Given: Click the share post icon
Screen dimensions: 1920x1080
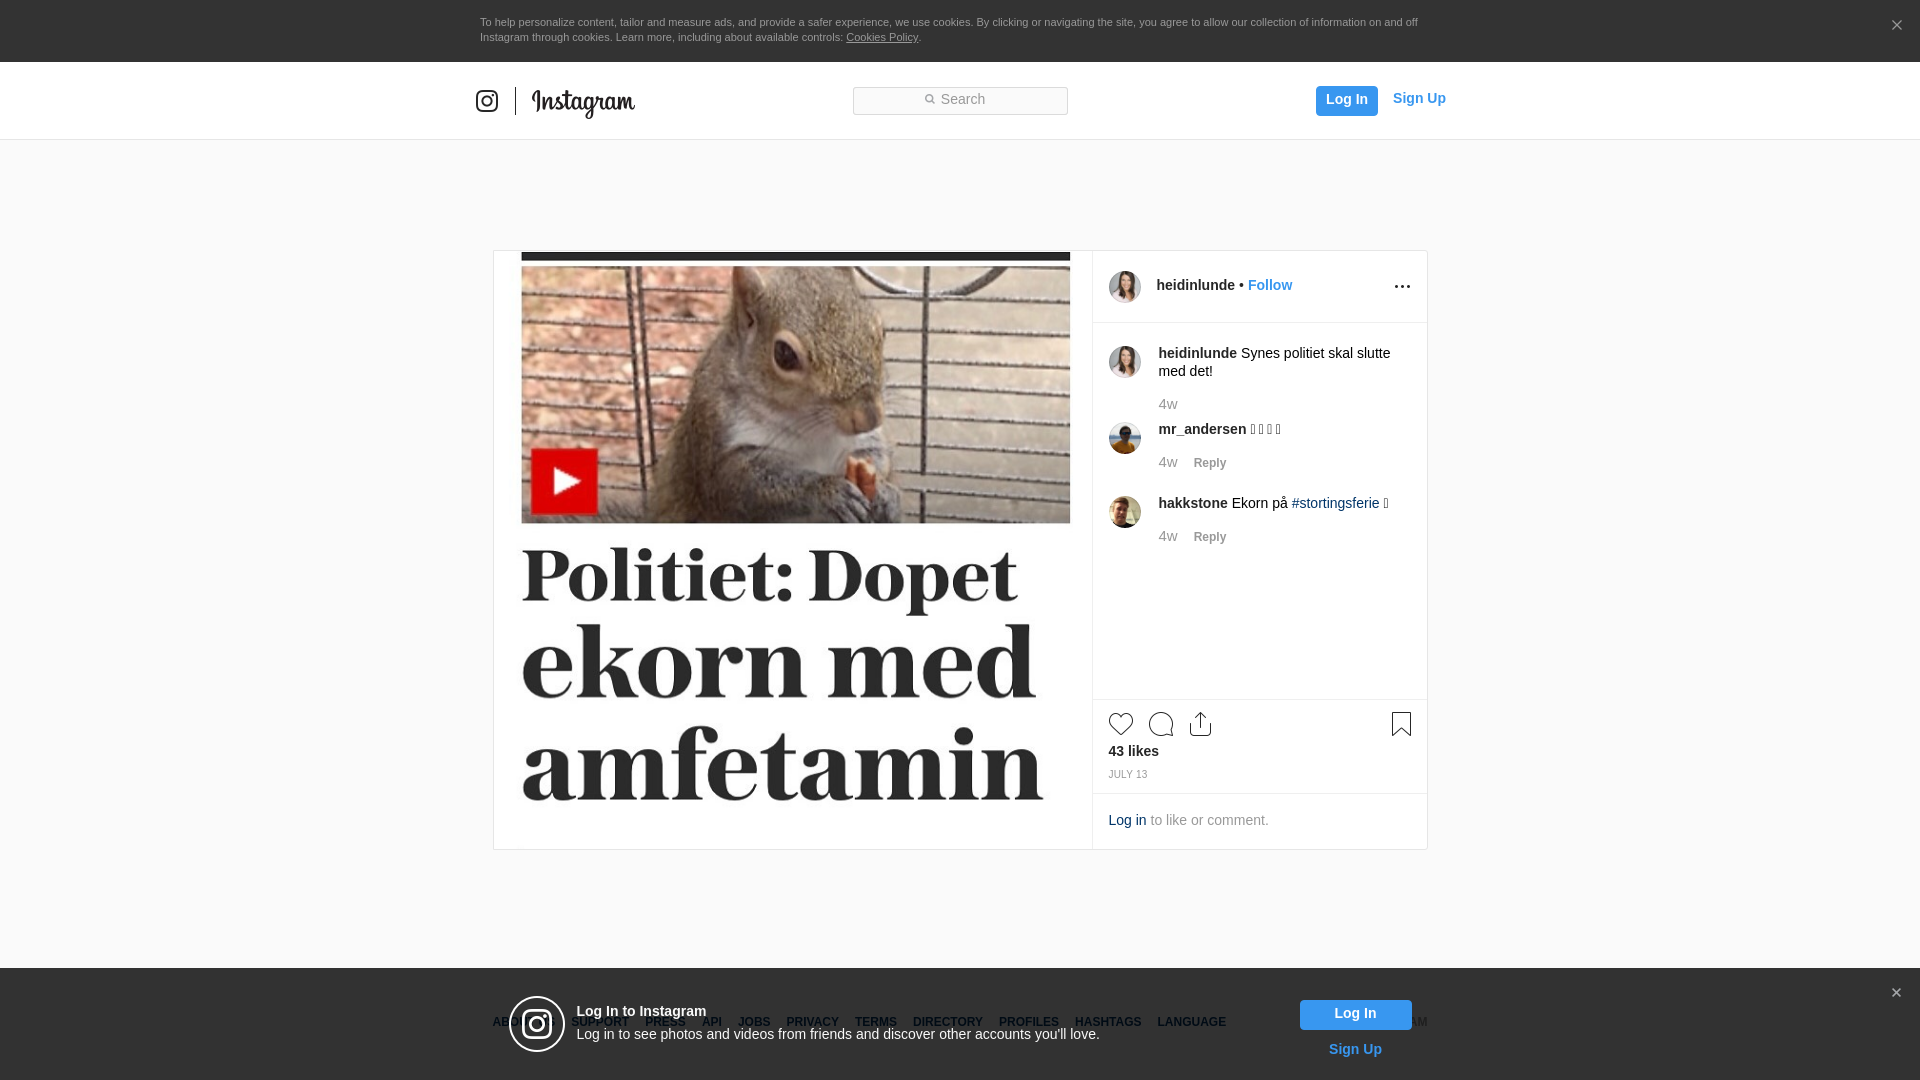Looking at the screenshot, I should [1201, 724].
